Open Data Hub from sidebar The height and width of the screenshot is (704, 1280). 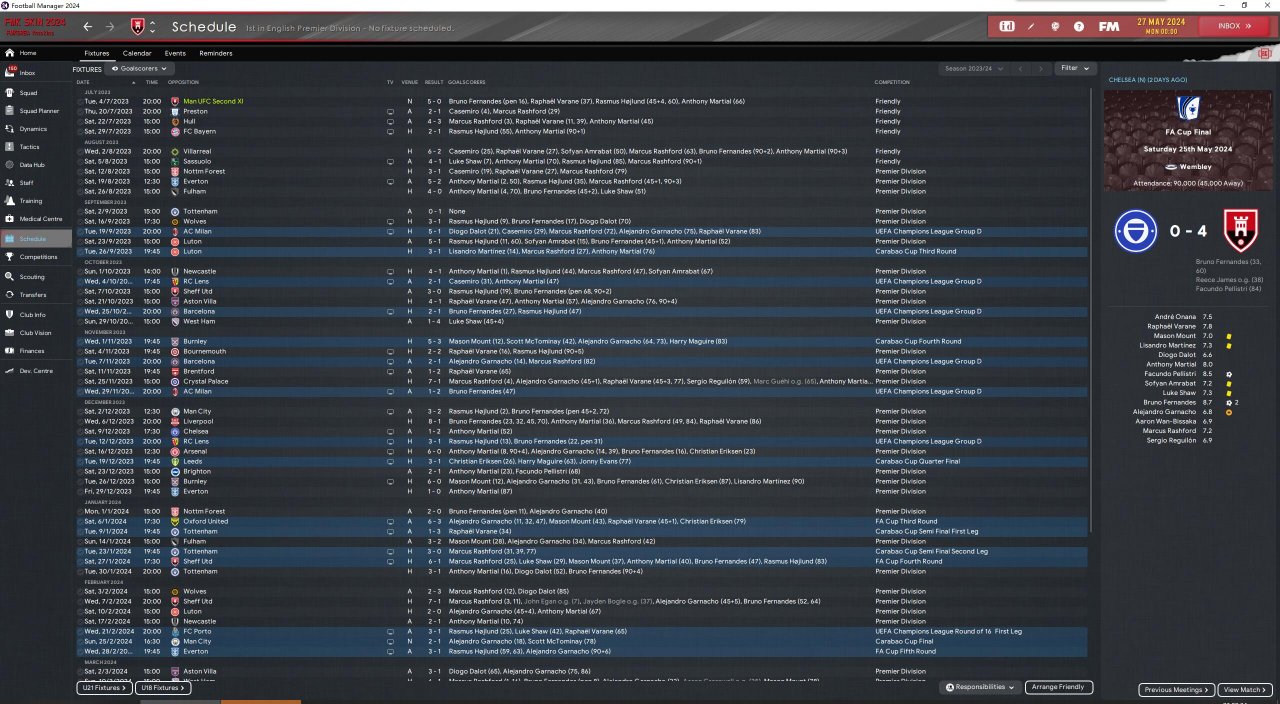coord(32,165)
